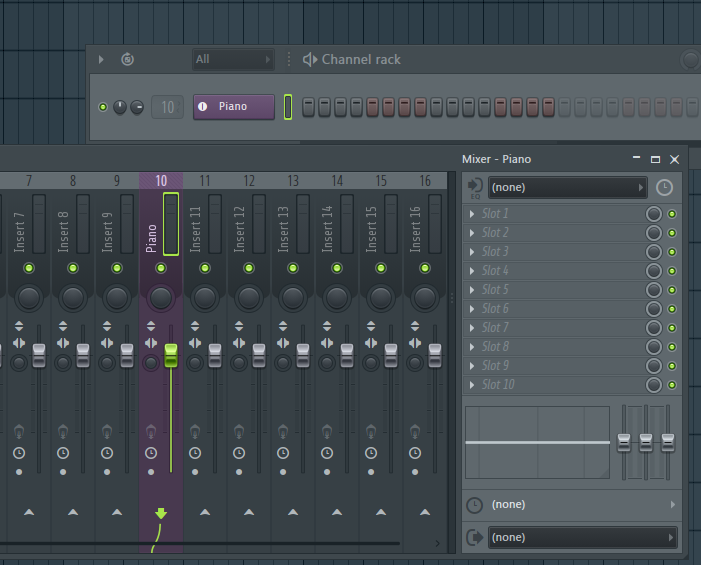Click the input latency clock icon

tap(664, 187)
